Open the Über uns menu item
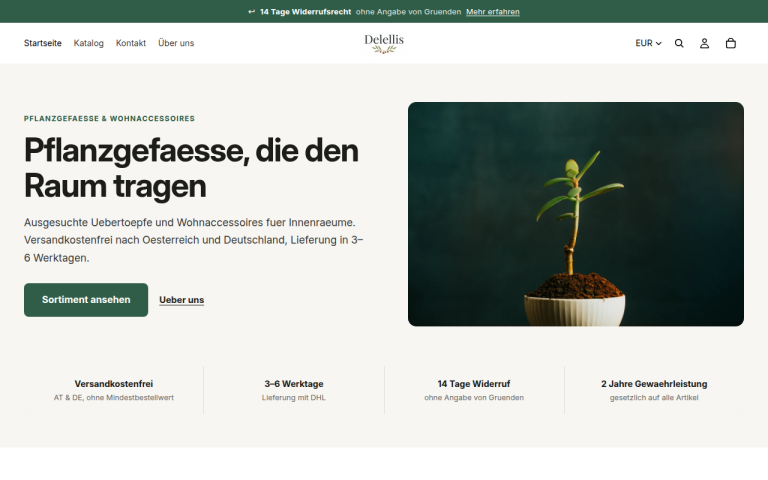The height and width of the screenshot is (480, 768). tap(176, 43)
